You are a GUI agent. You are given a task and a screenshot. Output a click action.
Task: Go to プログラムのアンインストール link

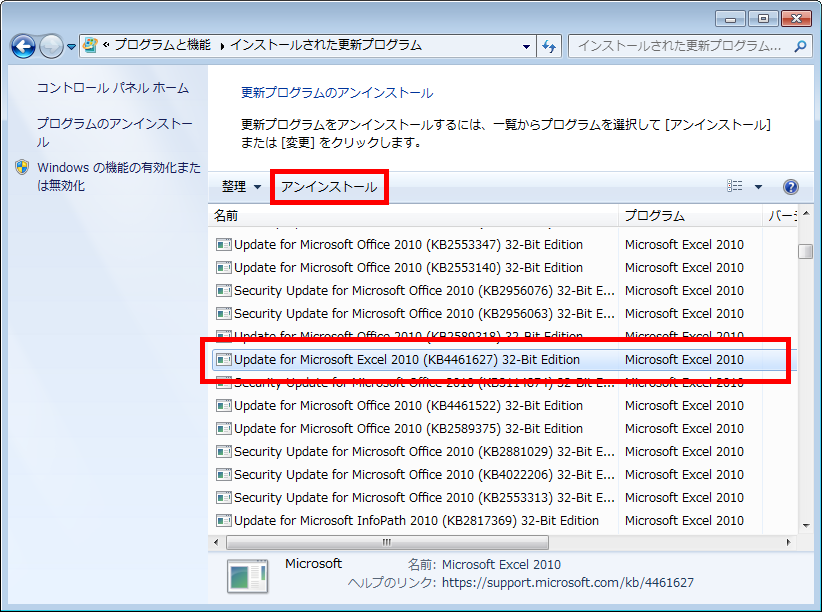click(115, 133)
